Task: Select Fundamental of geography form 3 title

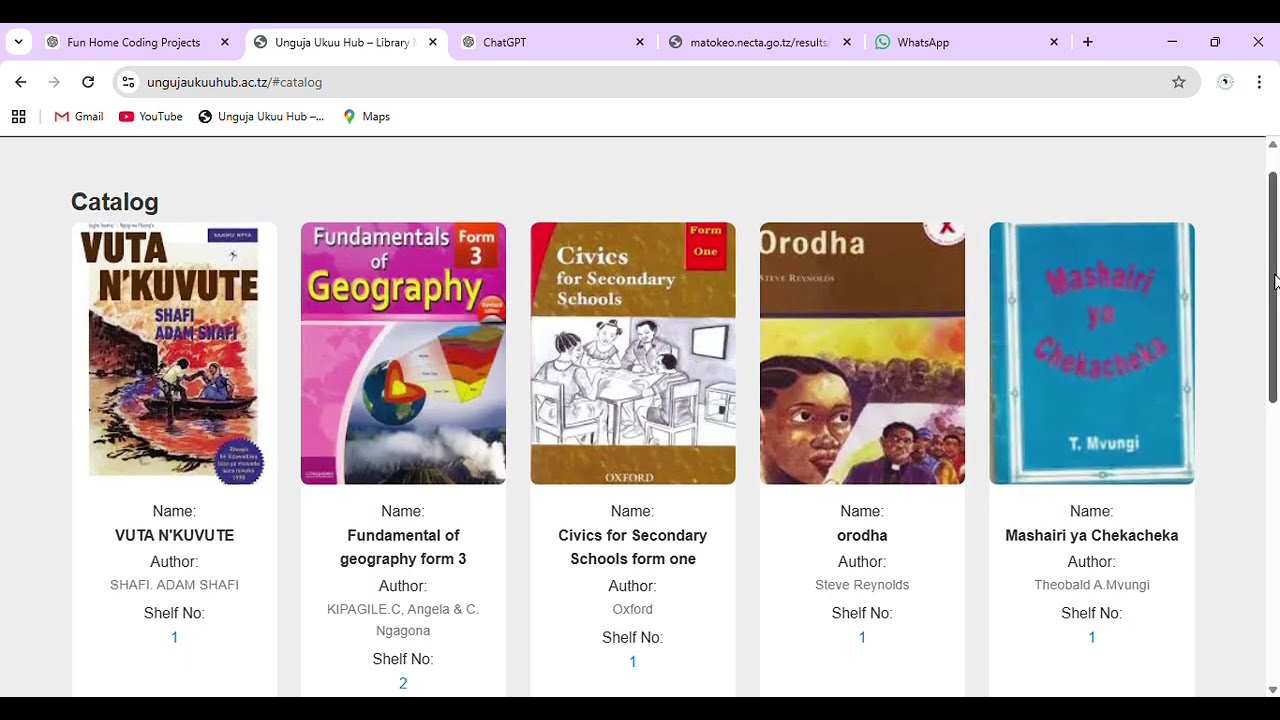Action: [x=403, y=547]
